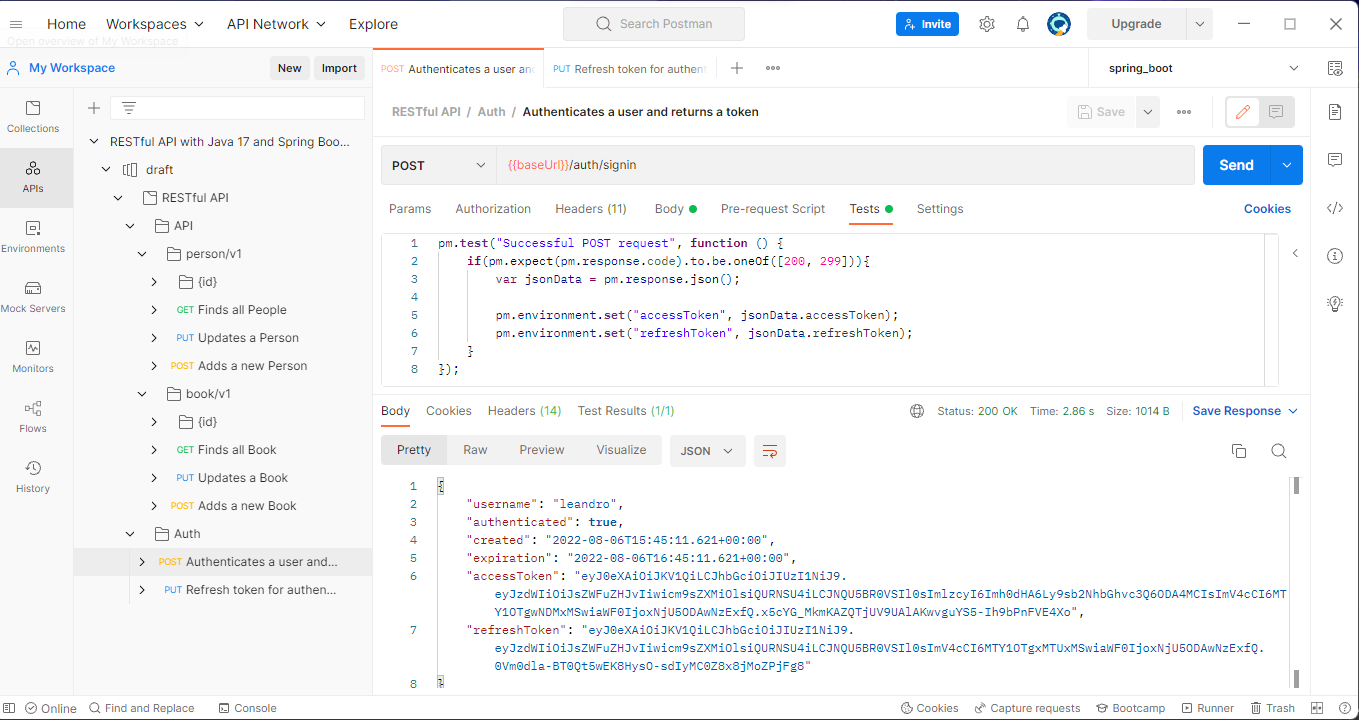Toggle word wrap in response body
This screenshot has width=1359, height=720.
pyautogui.click(x=770, y=451)
